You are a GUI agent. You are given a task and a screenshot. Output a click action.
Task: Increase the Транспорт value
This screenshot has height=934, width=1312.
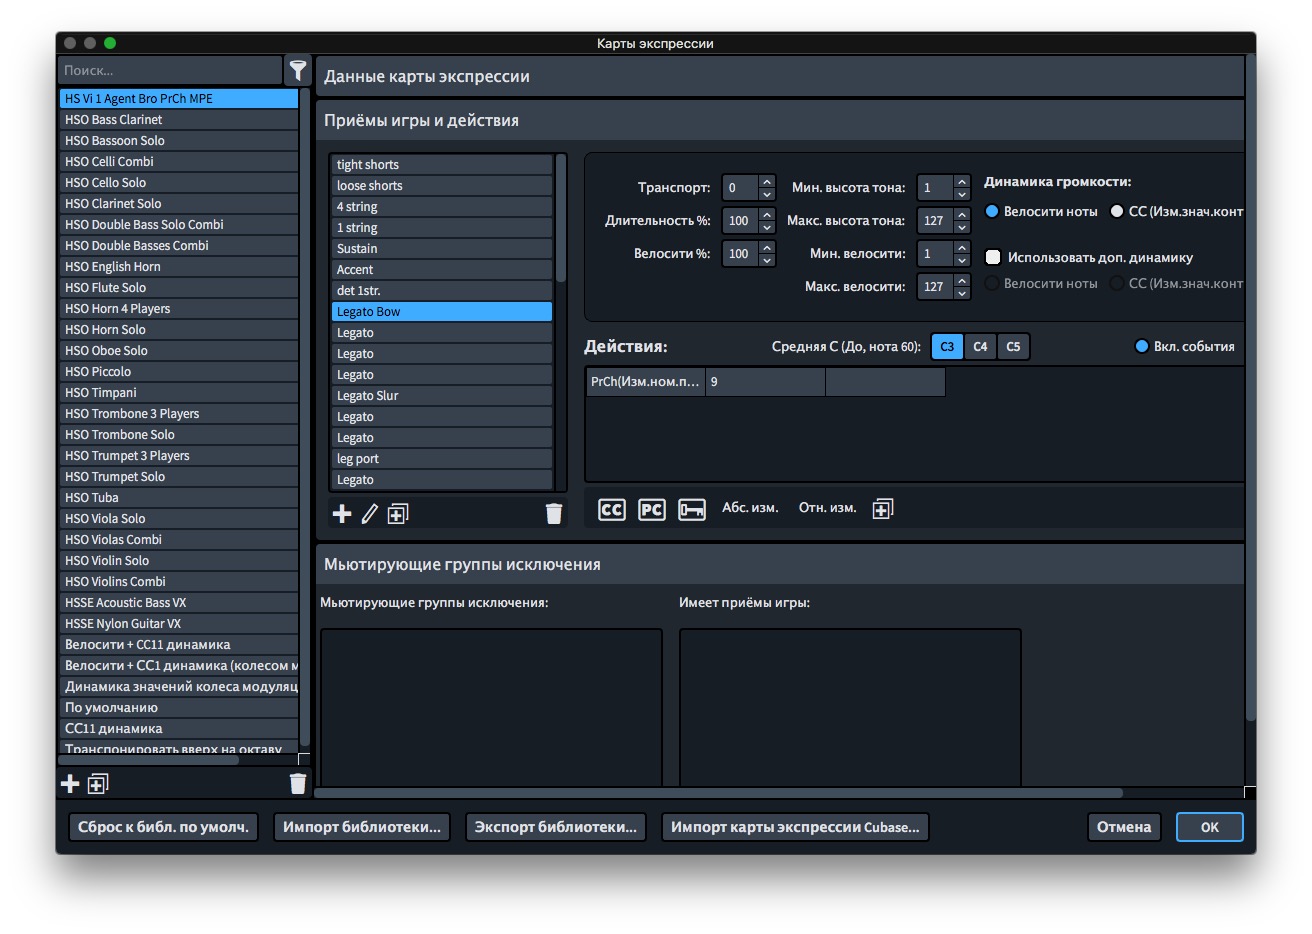point(767,181)
